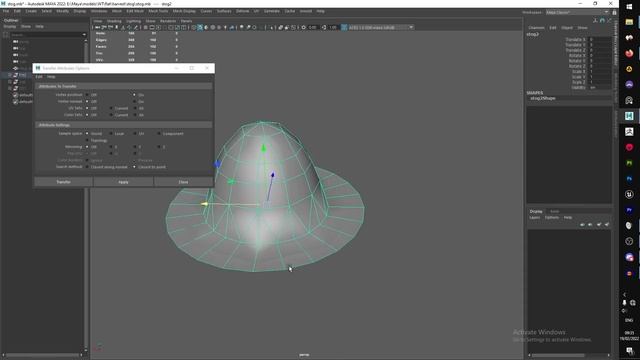640x360 pixels.
Task: Switch to the Anim tab in layer editor
Action: coord(554,211)
